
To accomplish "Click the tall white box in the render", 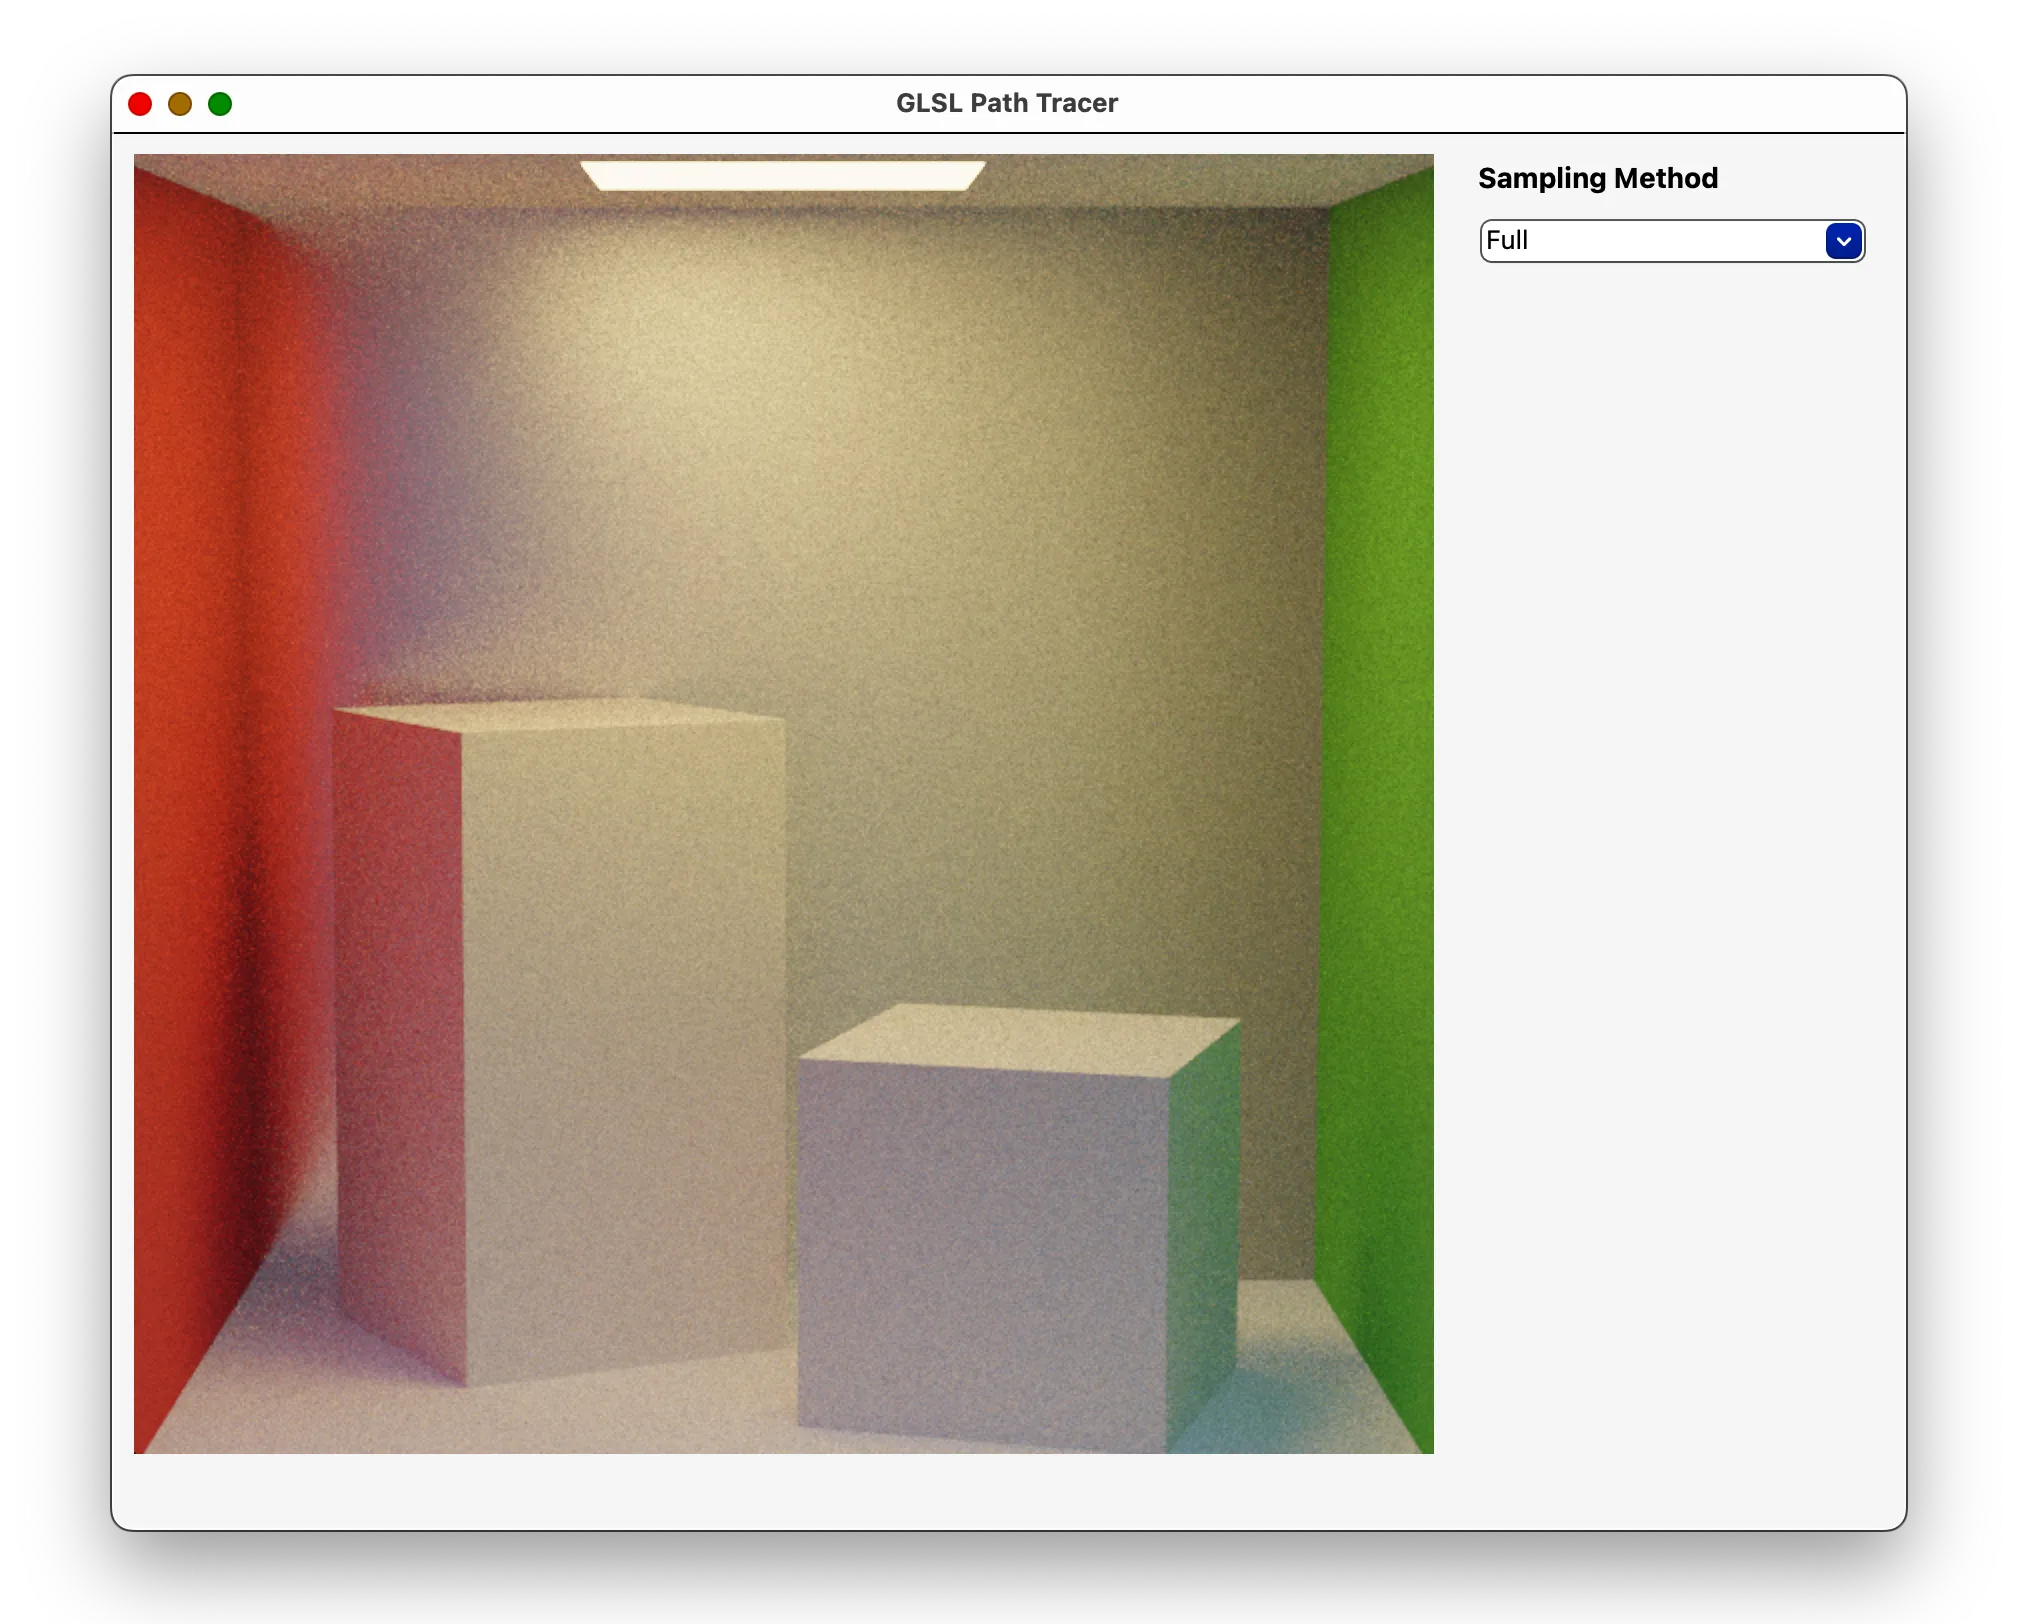I will (620, 1000).
